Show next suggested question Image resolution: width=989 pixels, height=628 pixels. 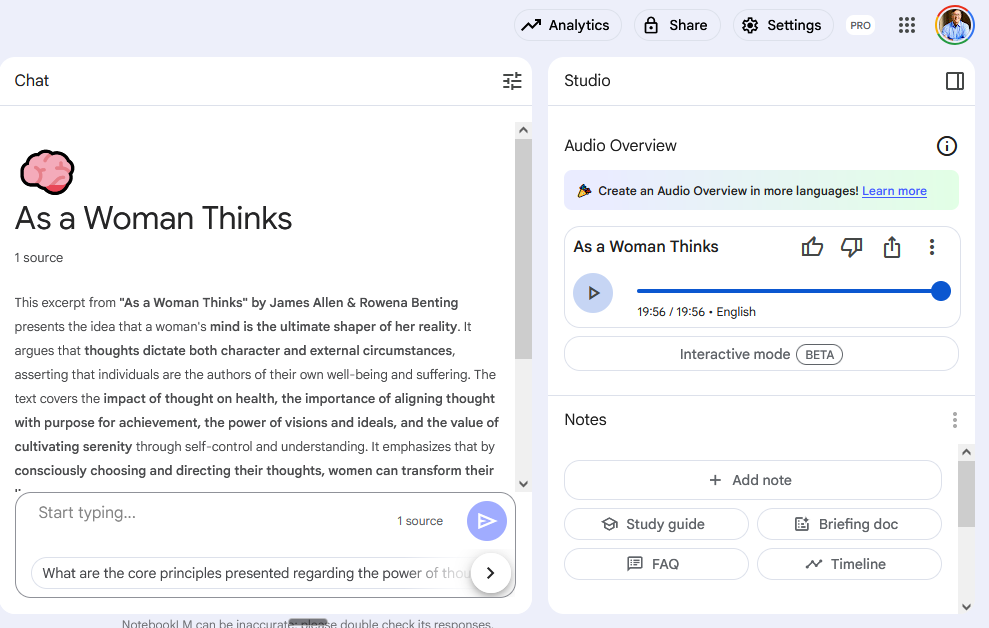(x=490, y=573)
